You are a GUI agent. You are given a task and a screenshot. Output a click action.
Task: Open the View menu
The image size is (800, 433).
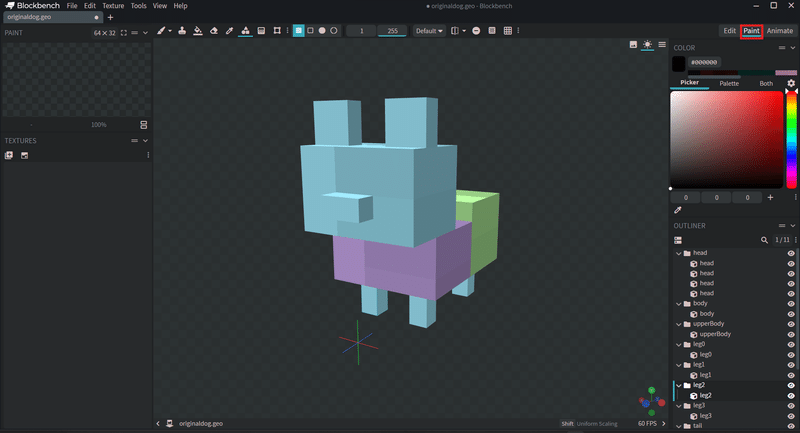[x=160, y=6]
